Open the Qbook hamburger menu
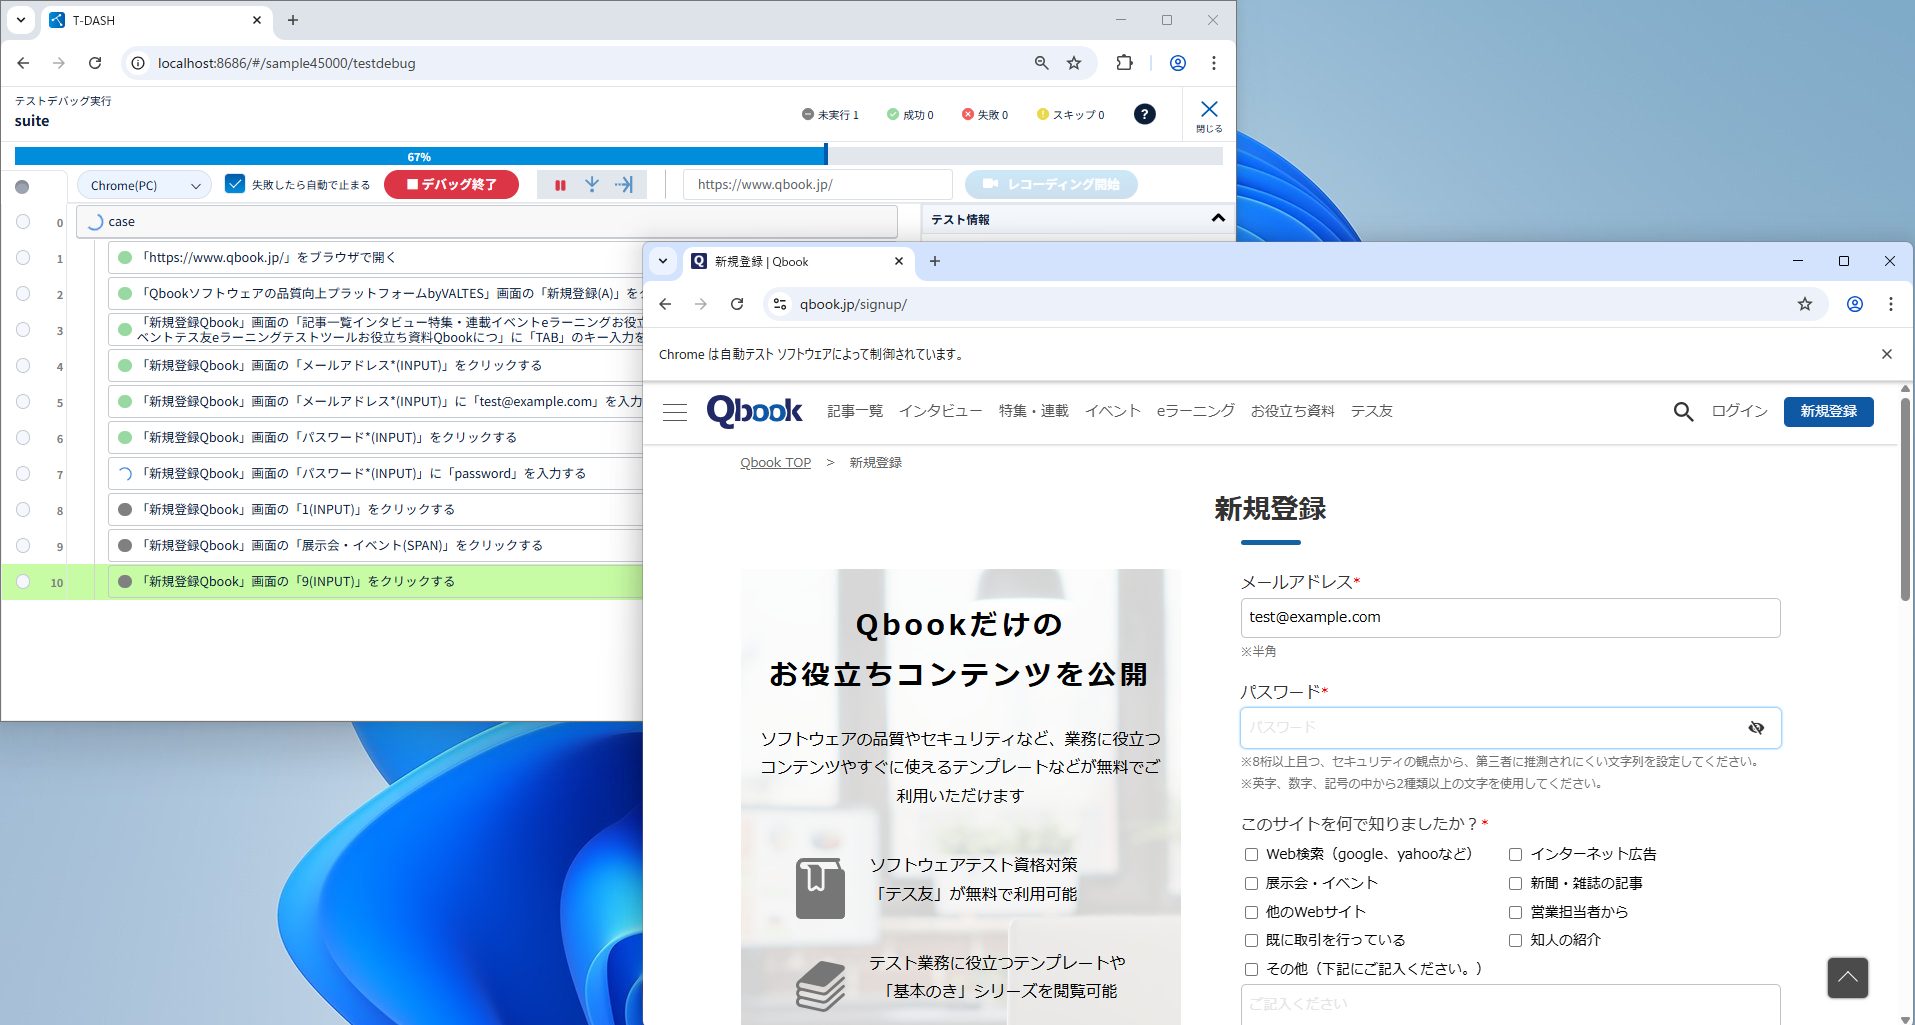This screenshot has height=1025, width=1915. pyautogui.click(x=675, y=412)
